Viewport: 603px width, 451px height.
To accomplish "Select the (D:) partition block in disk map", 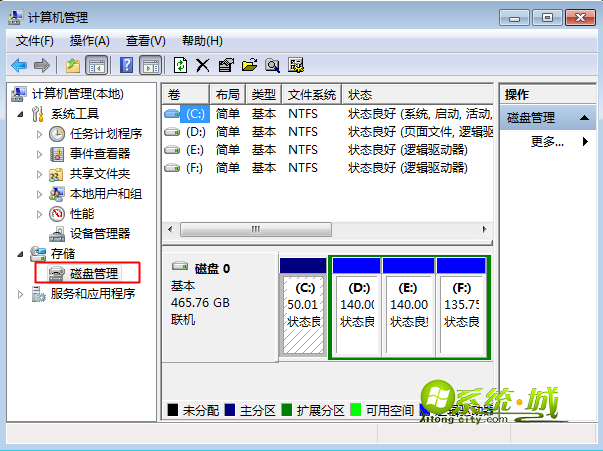I will click(357, 308).
